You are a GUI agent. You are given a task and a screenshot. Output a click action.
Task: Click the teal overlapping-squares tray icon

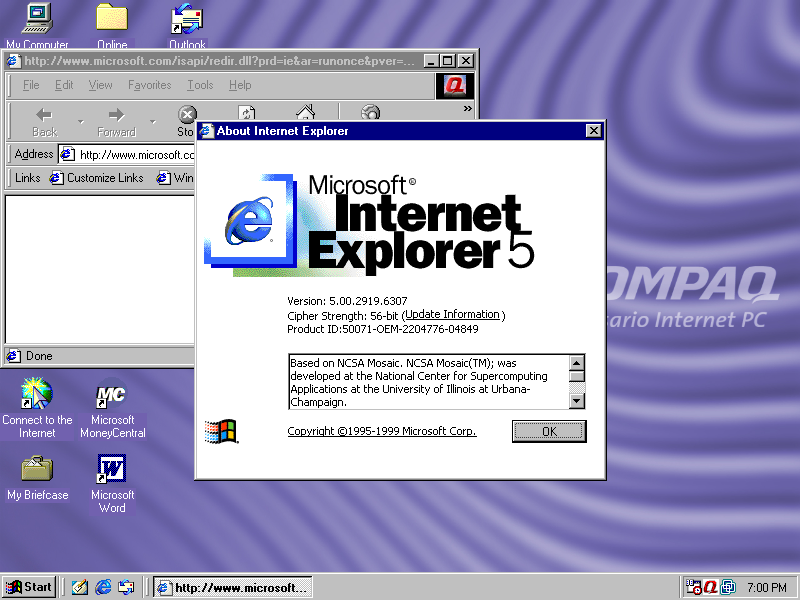point(728,587)
